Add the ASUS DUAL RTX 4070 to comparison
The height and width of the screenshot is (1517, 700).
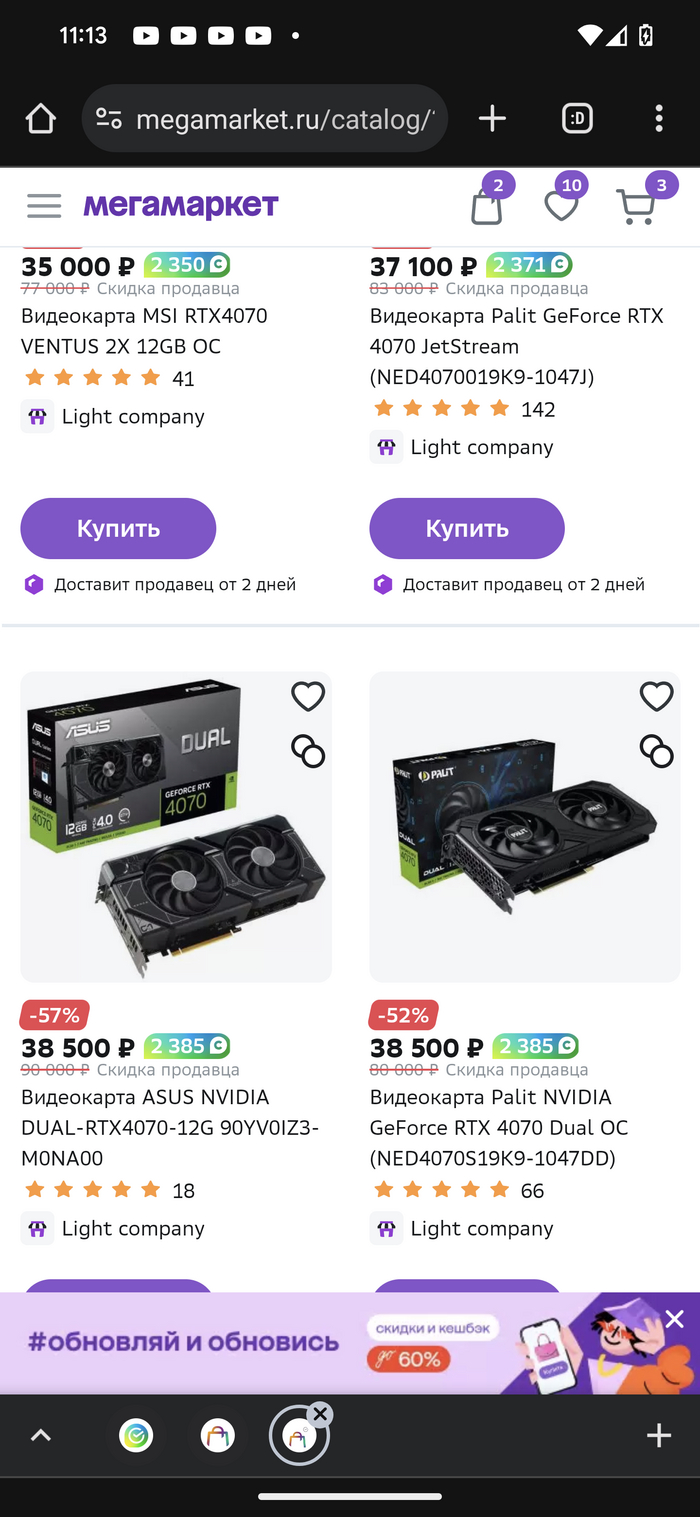(x=308, y=751)
